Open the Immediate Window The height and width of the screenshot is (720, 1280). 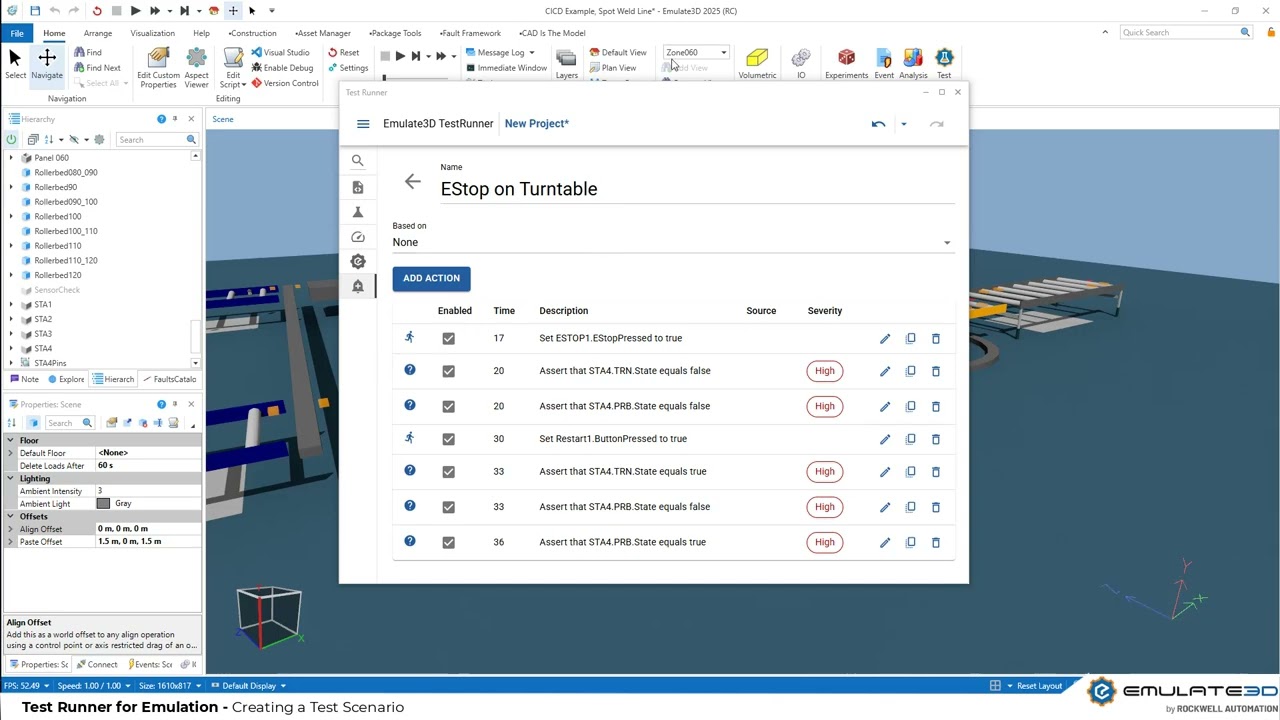506,68
